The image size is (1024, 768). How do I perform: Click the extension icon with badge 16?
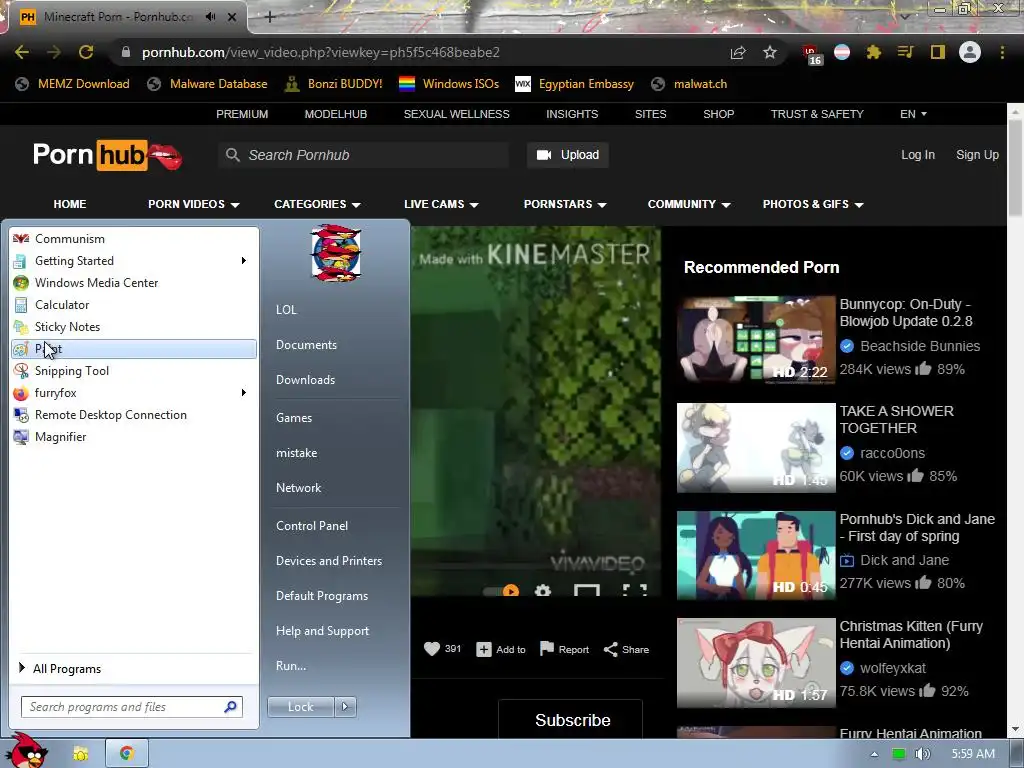[811, 54]
